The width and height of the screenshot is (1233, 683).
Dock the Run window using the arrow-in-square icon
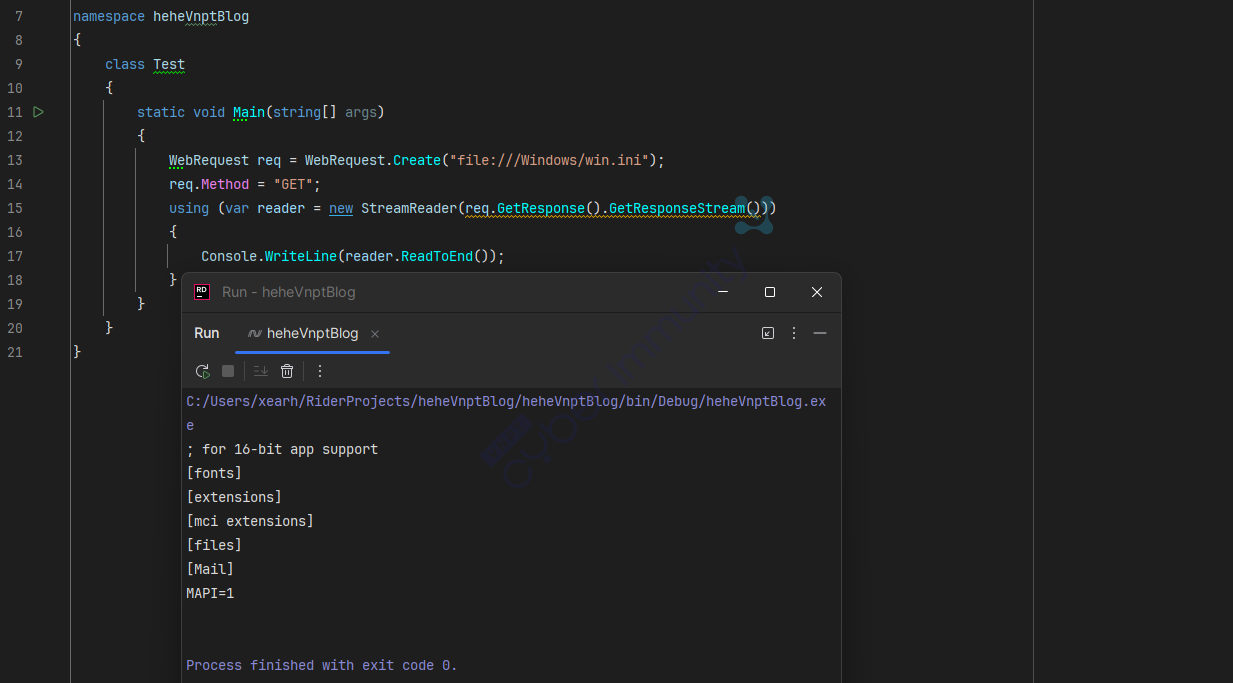768,333
